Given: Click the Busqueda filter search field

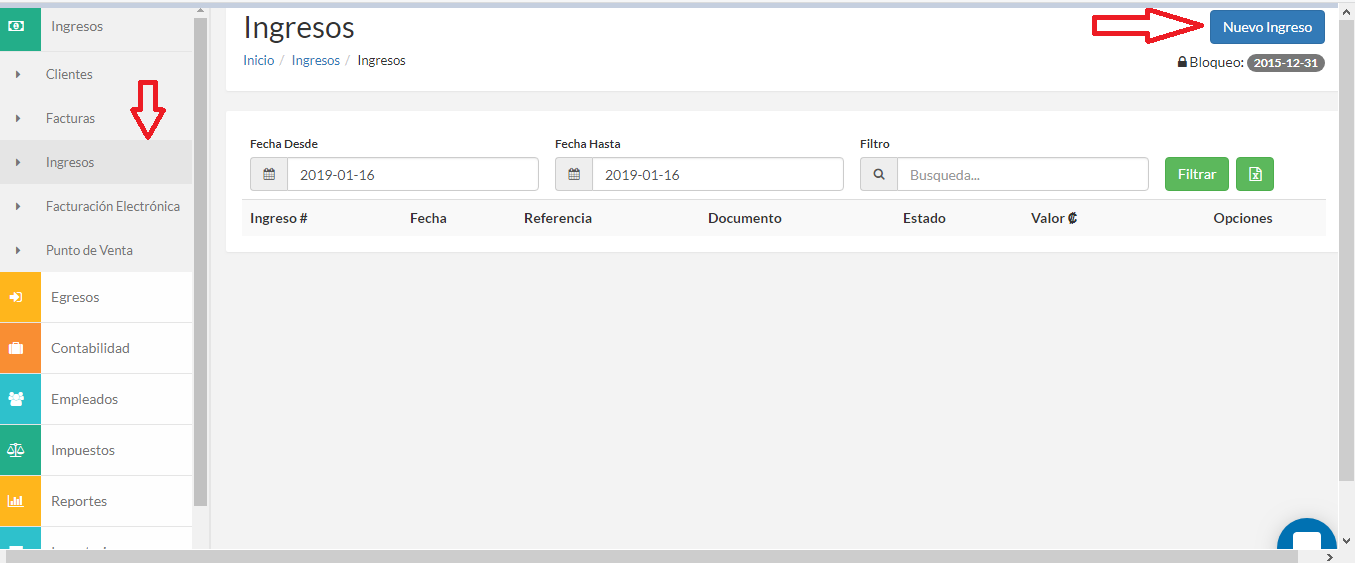Looking at the screenshot, I should (x=1022, y=174).
